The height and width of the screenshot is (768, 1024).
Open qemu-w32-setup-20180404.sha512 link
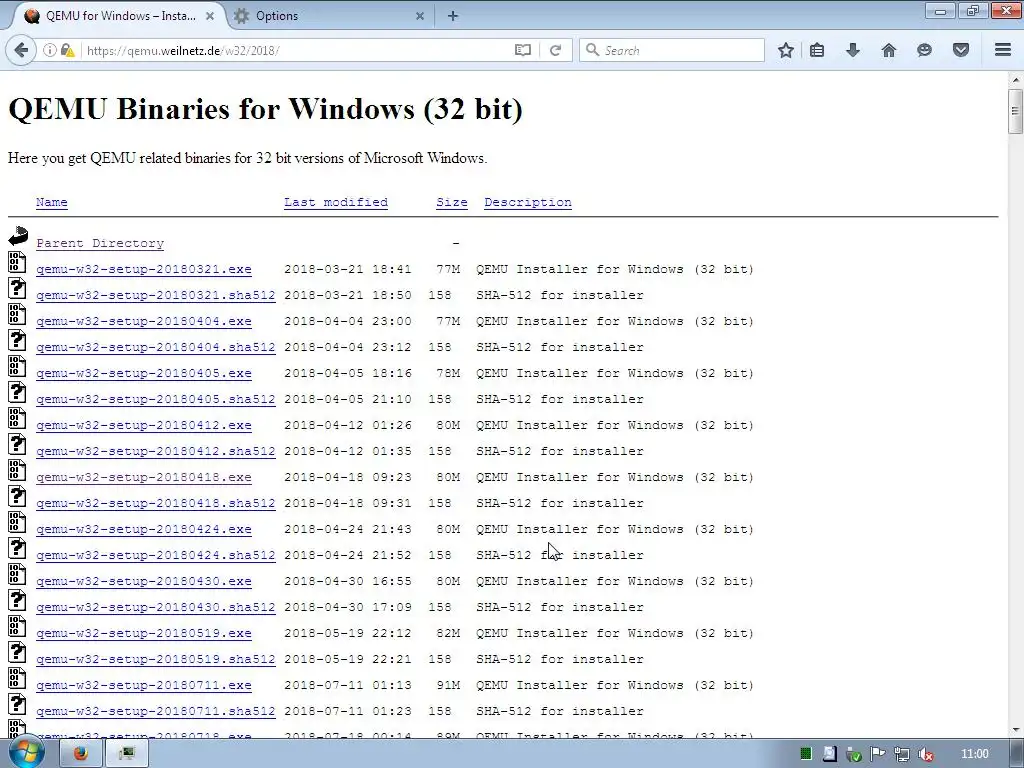[155, 347]
